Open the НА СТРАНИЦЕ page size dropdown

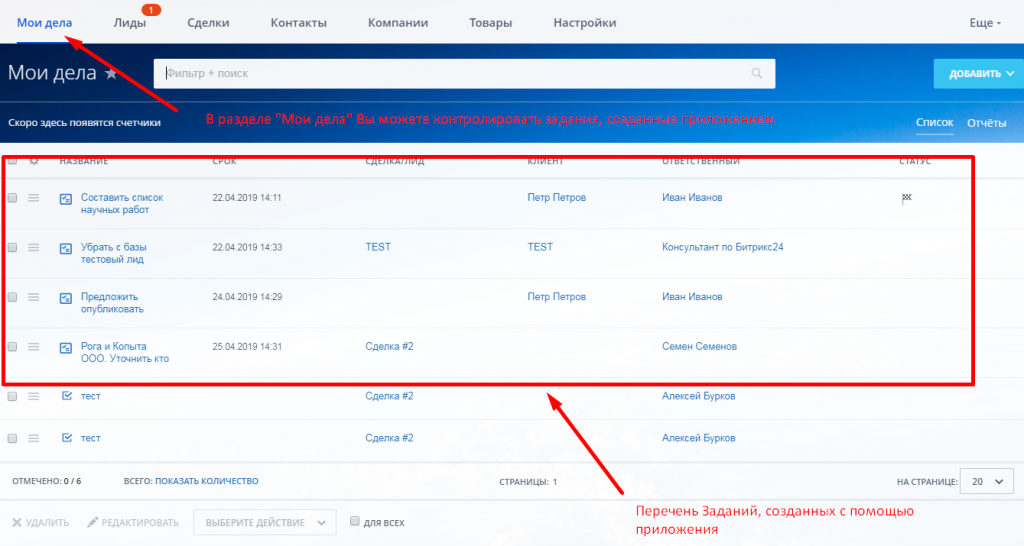[x=987, y=481]
